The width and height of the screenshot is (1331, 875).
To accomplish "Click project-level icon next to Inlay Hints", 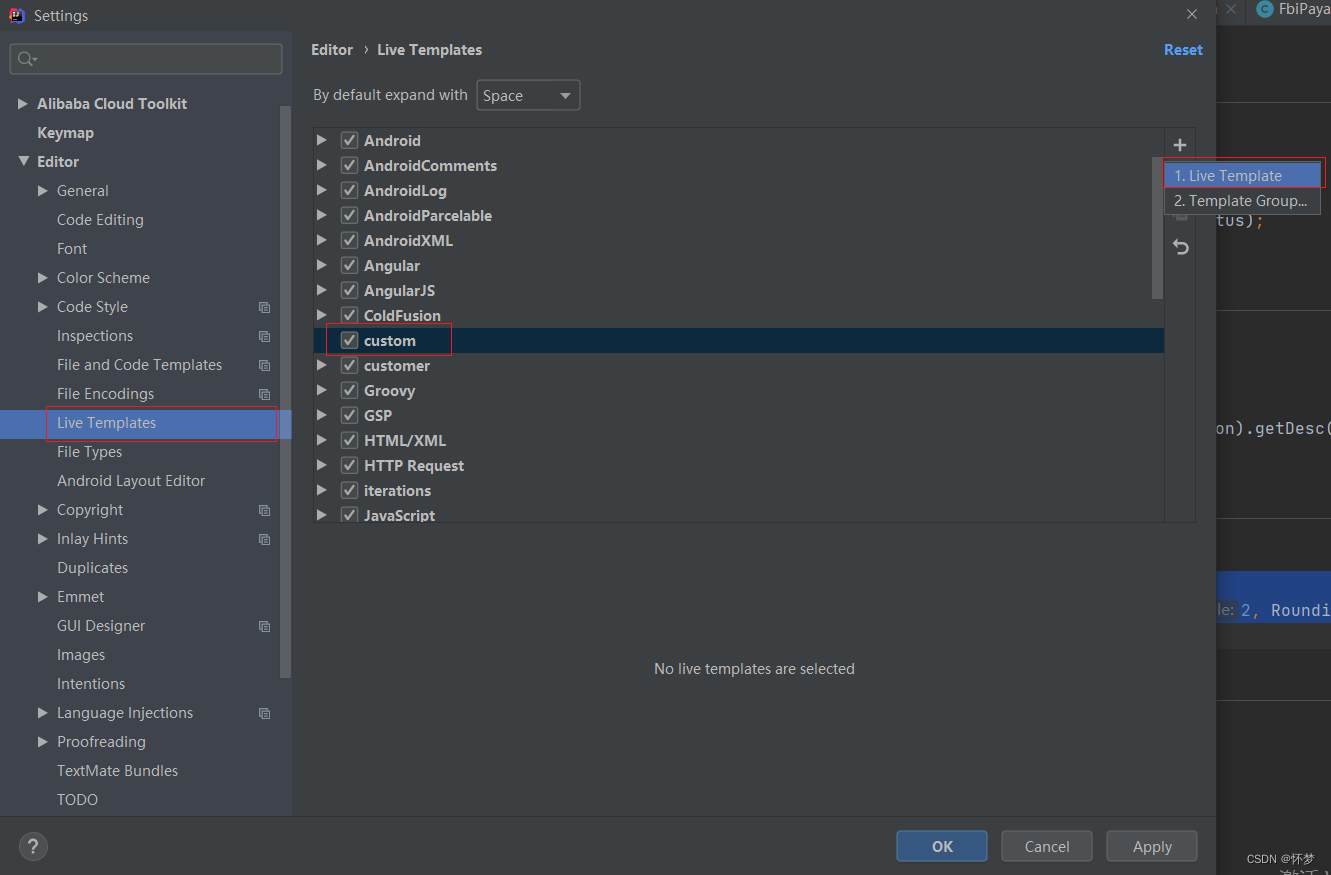I will 264,539.
